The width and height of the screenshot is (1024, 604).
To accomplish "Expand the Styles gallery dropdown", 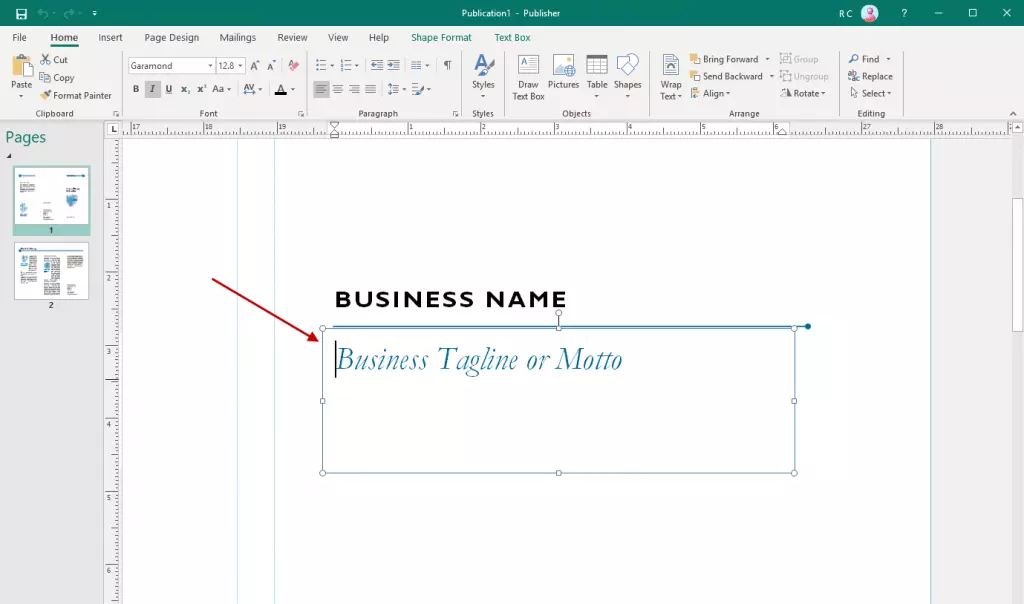I will point(483,96).
